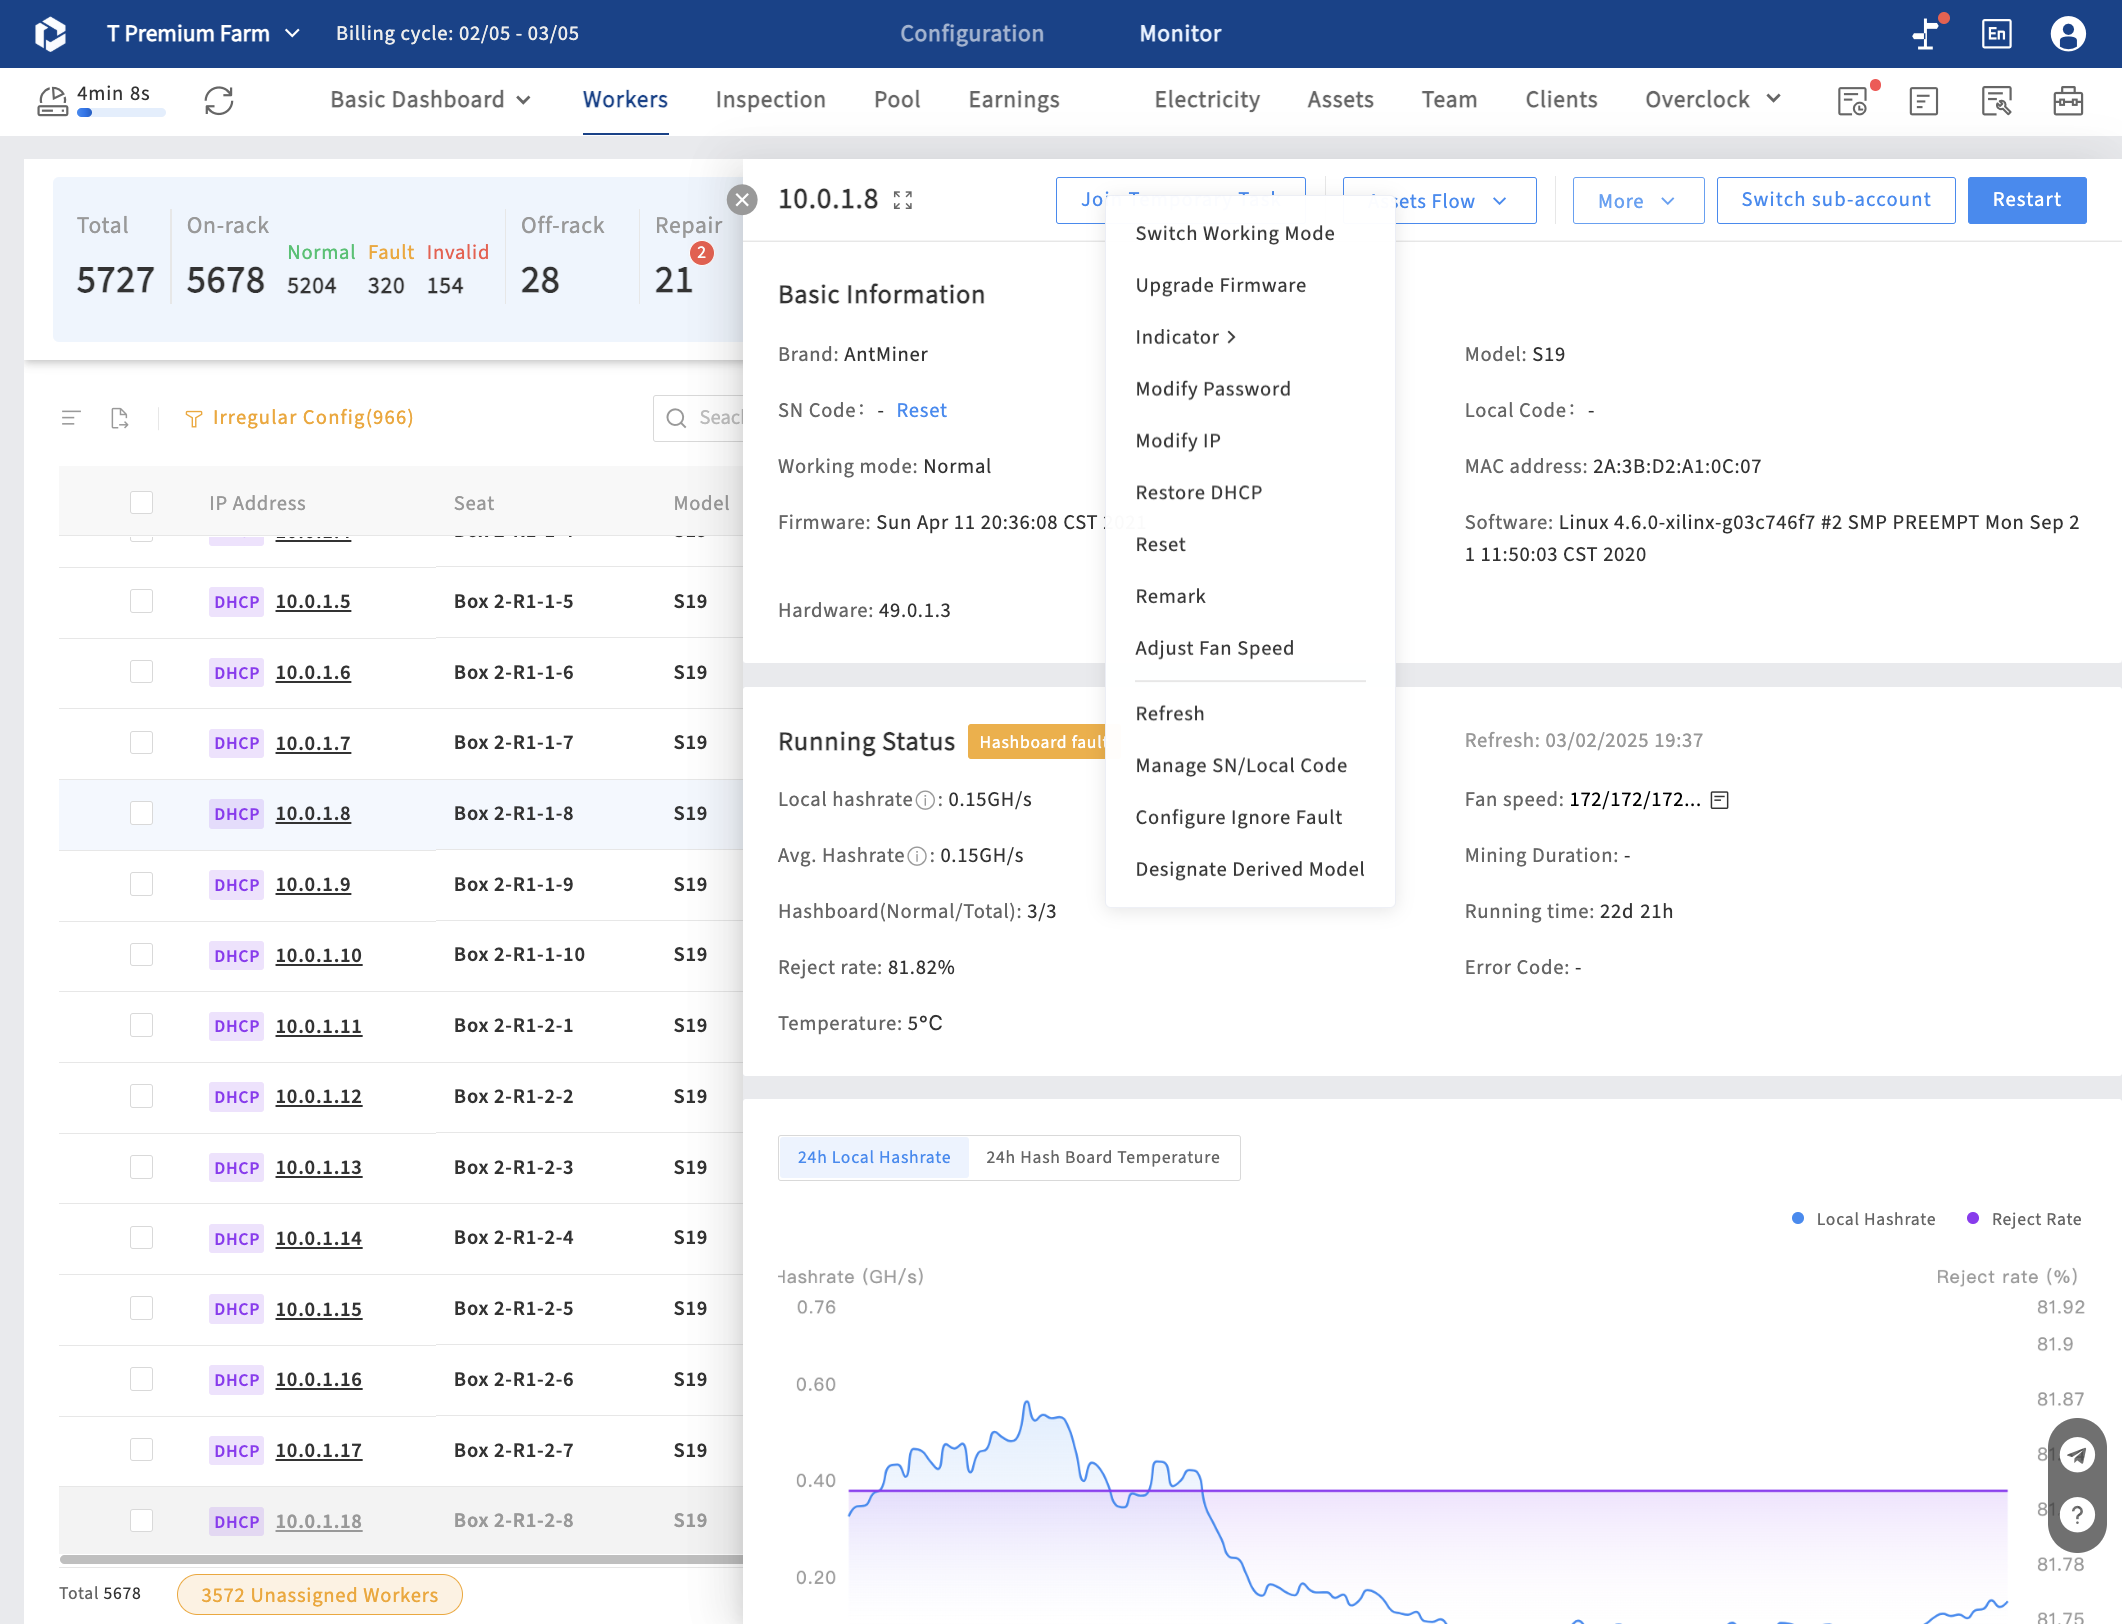2122x1624 pixels.
Task: Close the 10.0.1.8 detail panel
Action: [x=742, y=200]
